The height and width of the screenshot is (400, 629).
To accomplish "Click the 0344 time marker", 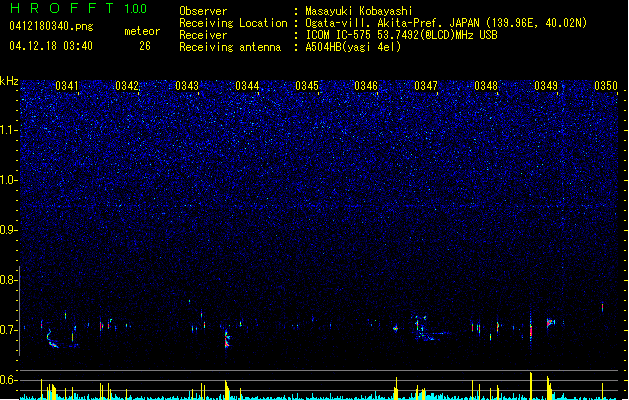I will click(x=247, y=86).
